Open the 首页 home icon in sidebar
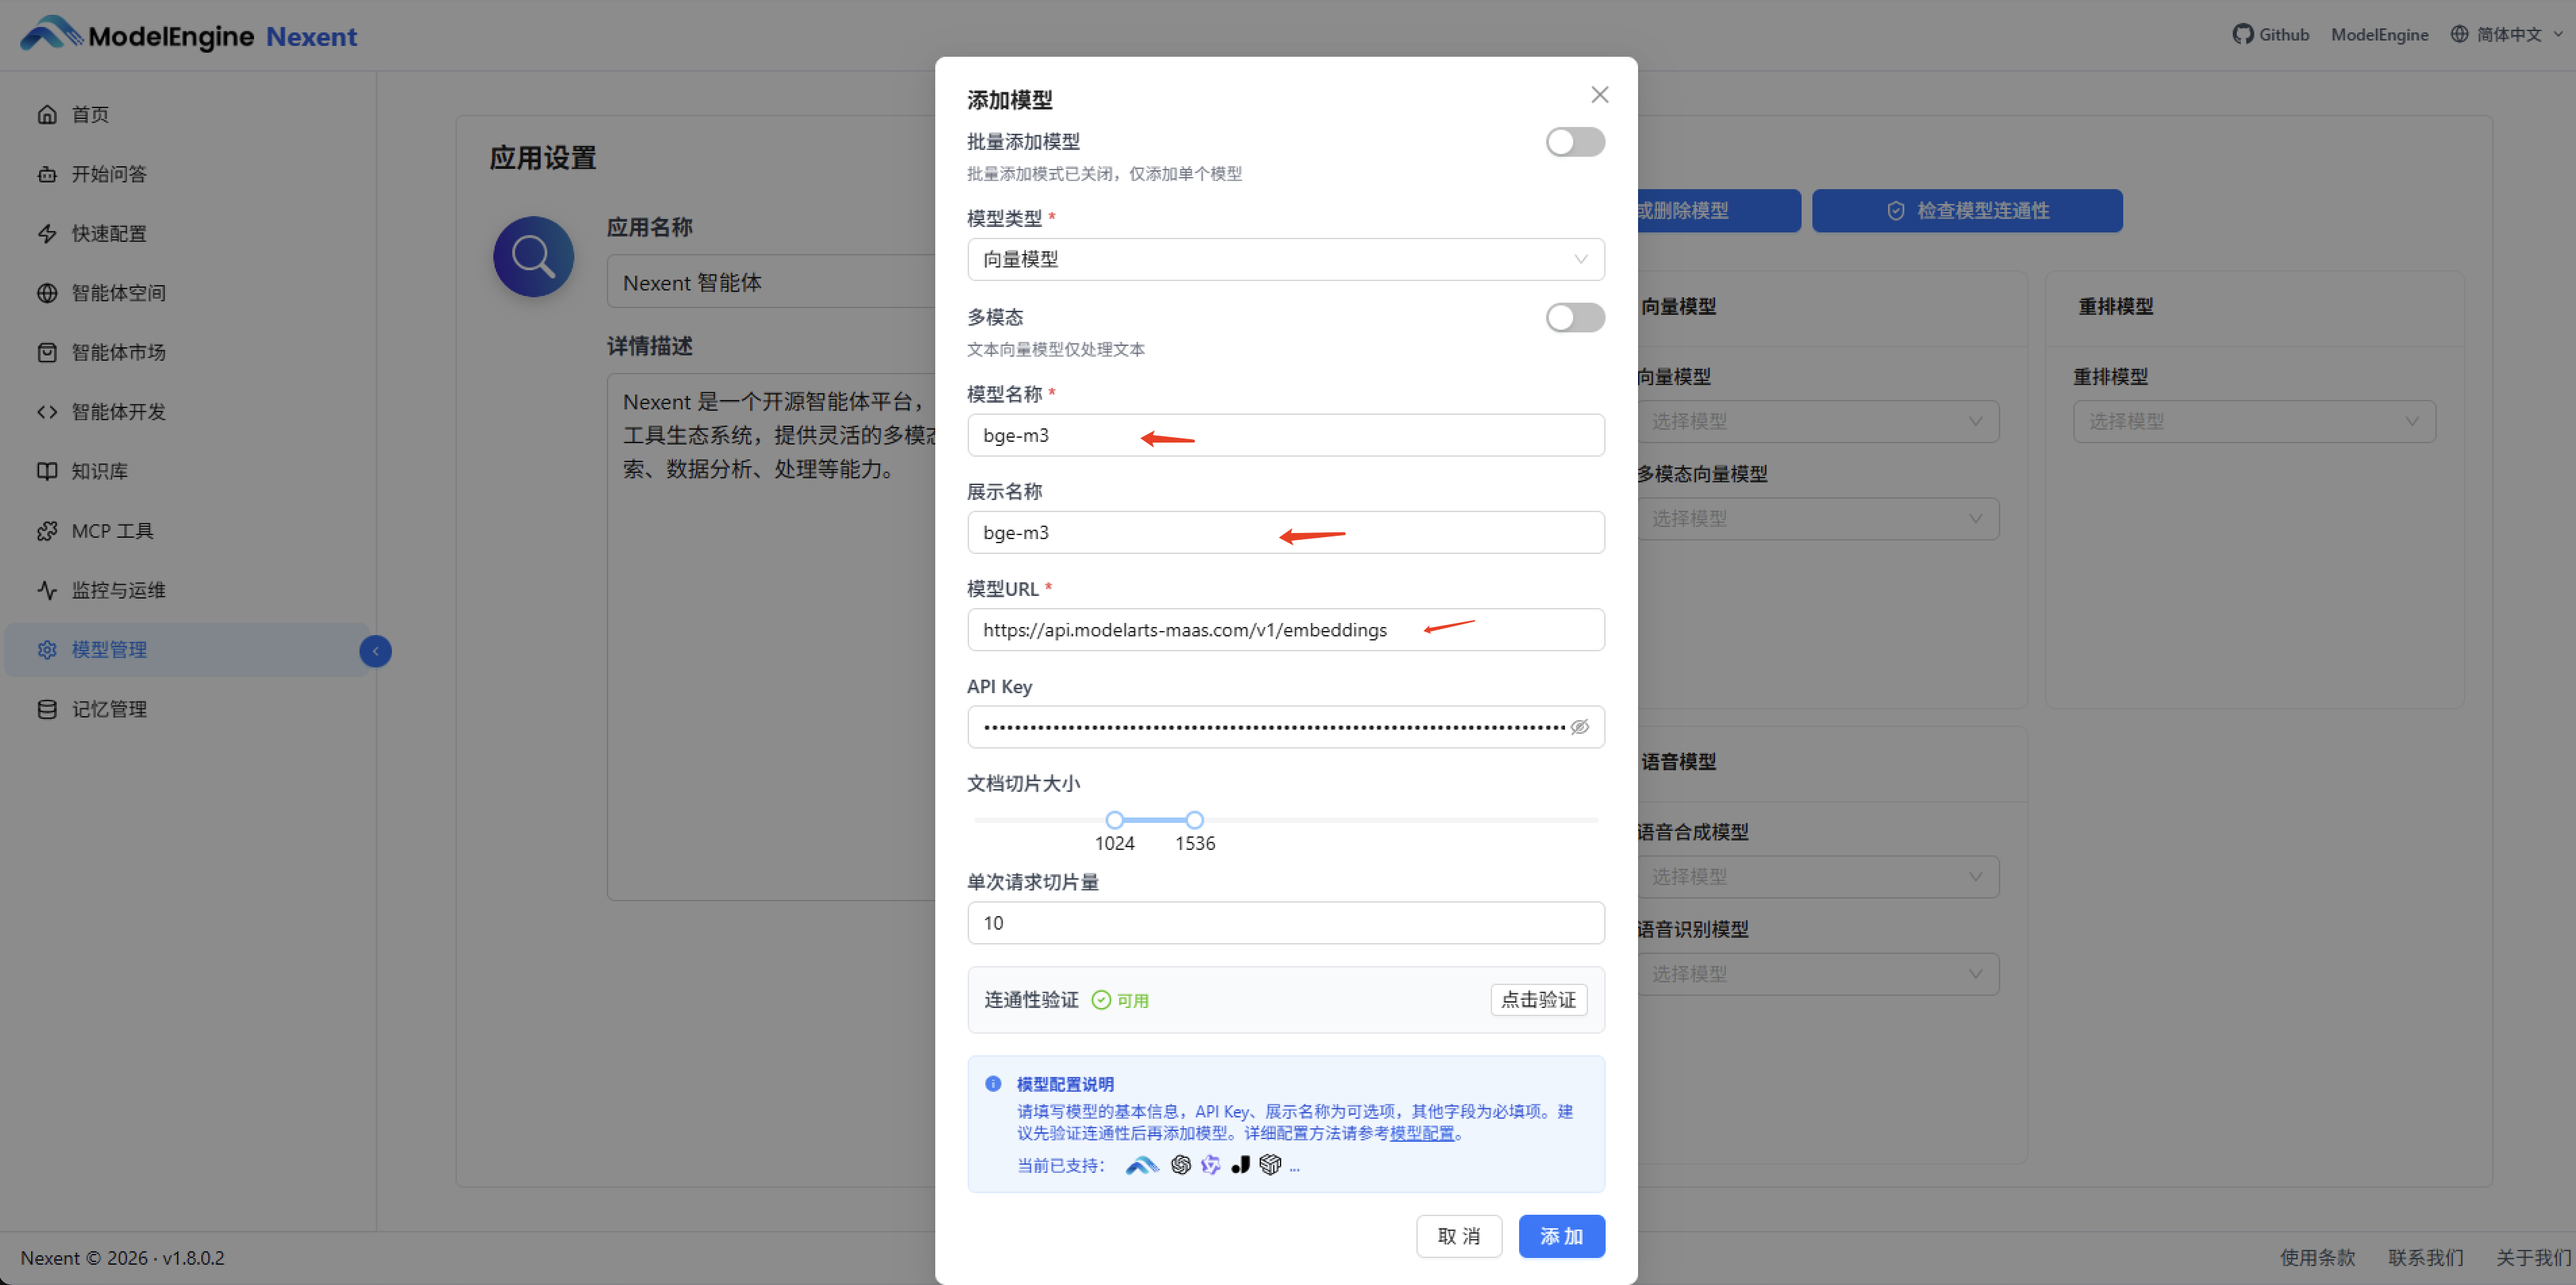Screen dimensions: 2576x1285 [x=47, y=114]
